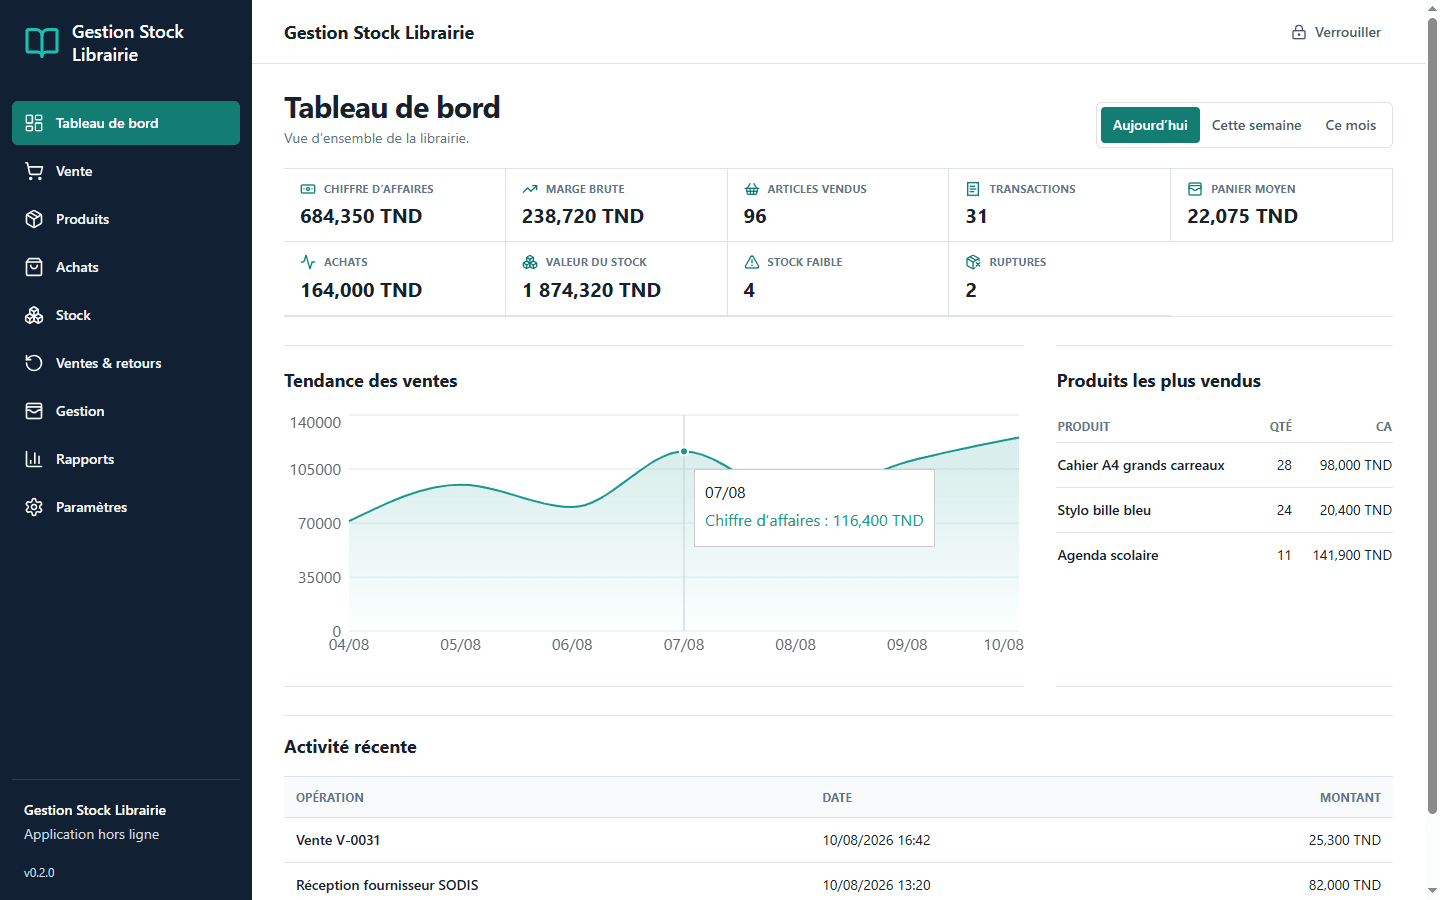This screenshot has height=900, width=1440.
Task: Click the Achats shopping bag icon
Action: pos(34,267)
